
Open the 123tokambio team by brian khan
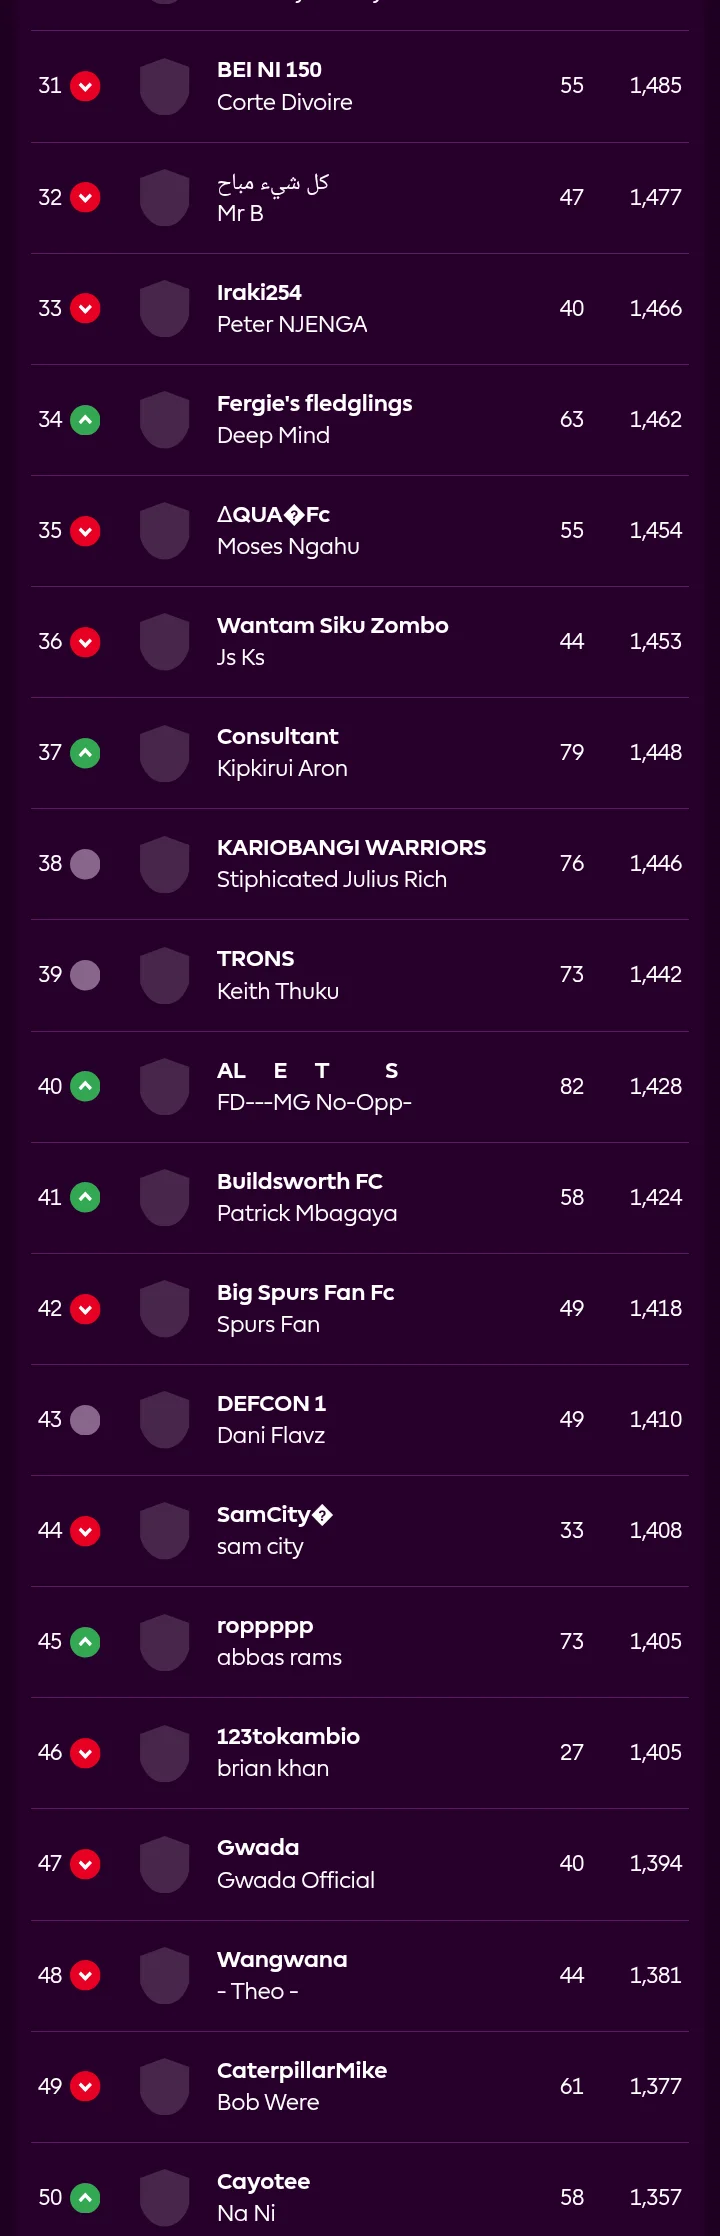pos(288,1736)
